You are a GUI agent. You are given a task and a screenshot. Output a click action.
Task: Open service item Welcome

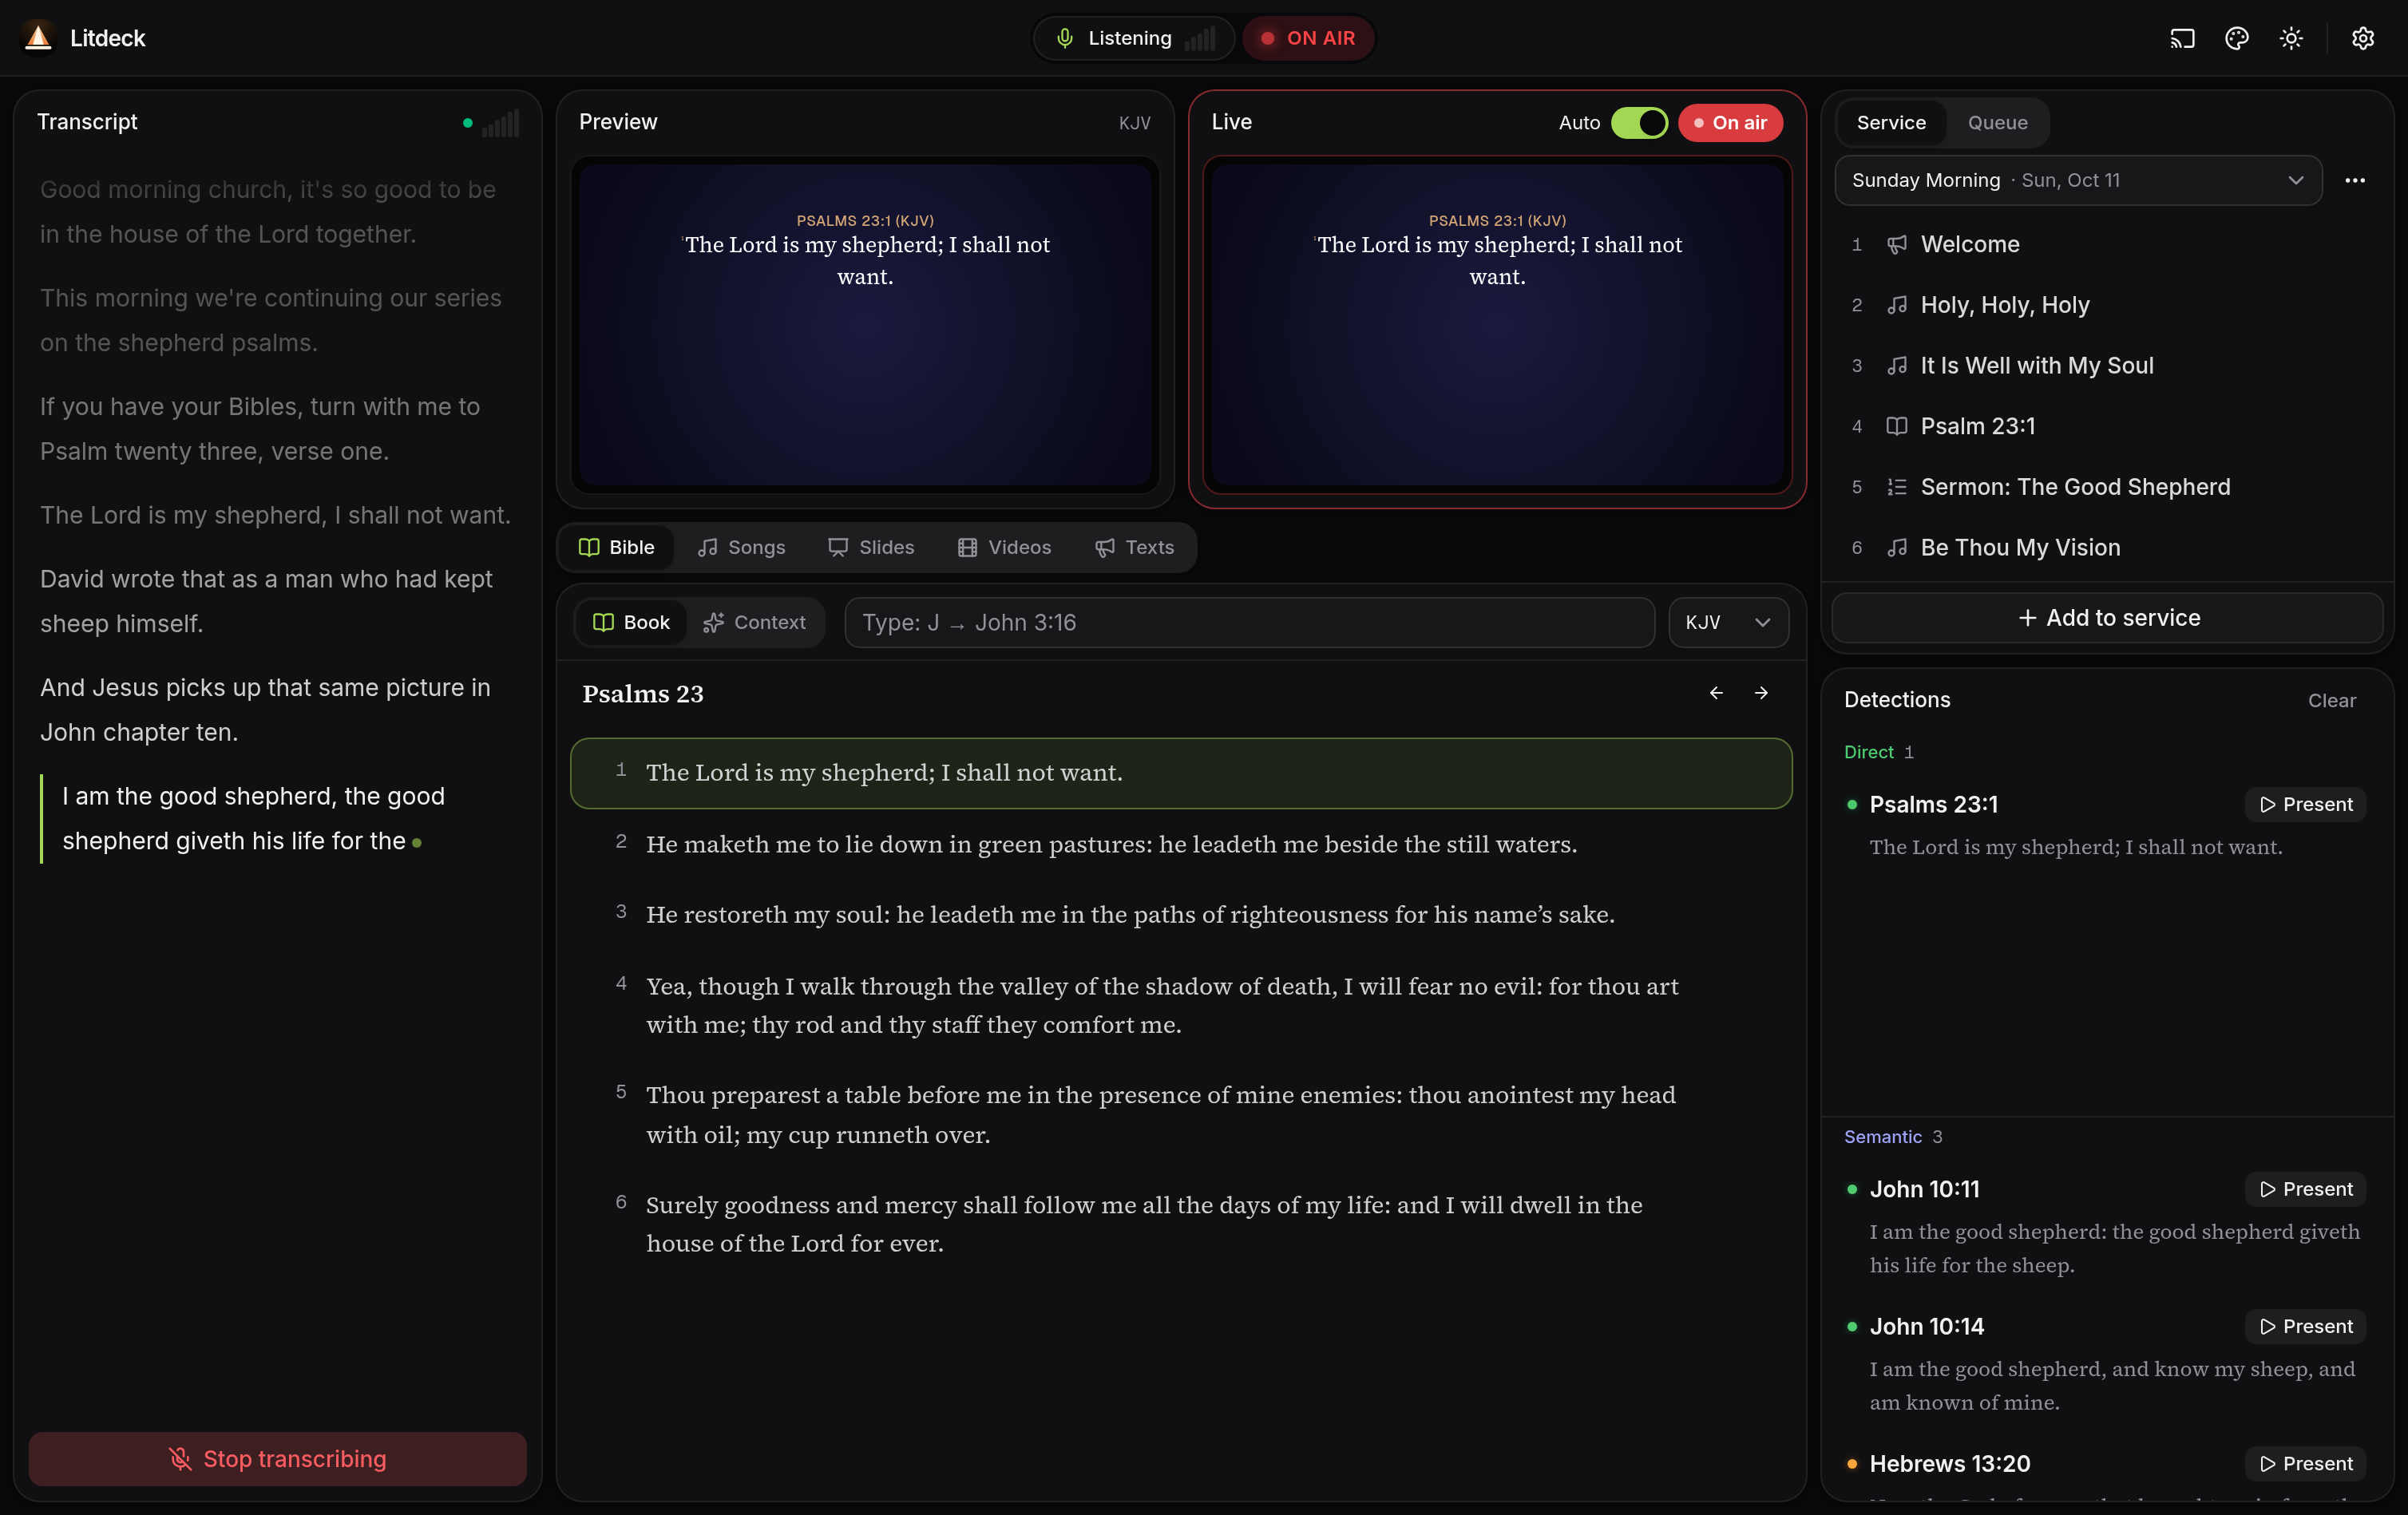(2107, 244)
